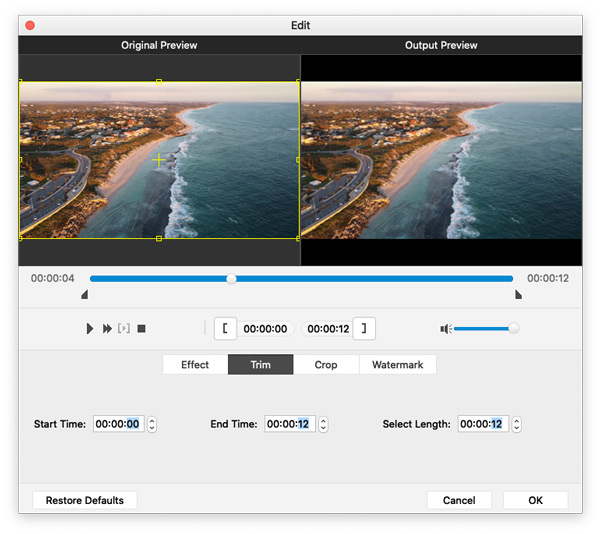The height and width of the screenshot is (534, 600).
Task: Switch to the Effect tab
Action: pyautogui.click(x=195, y=365)
